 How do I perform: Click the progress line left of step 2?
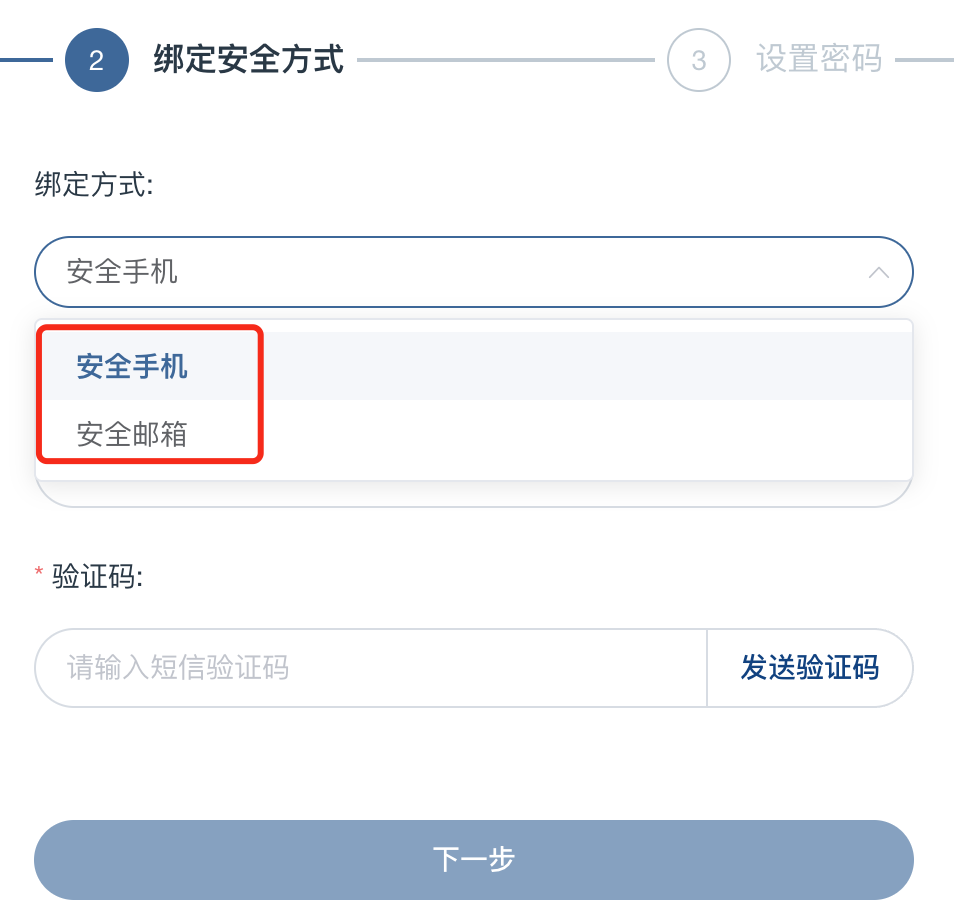point(26,60)
